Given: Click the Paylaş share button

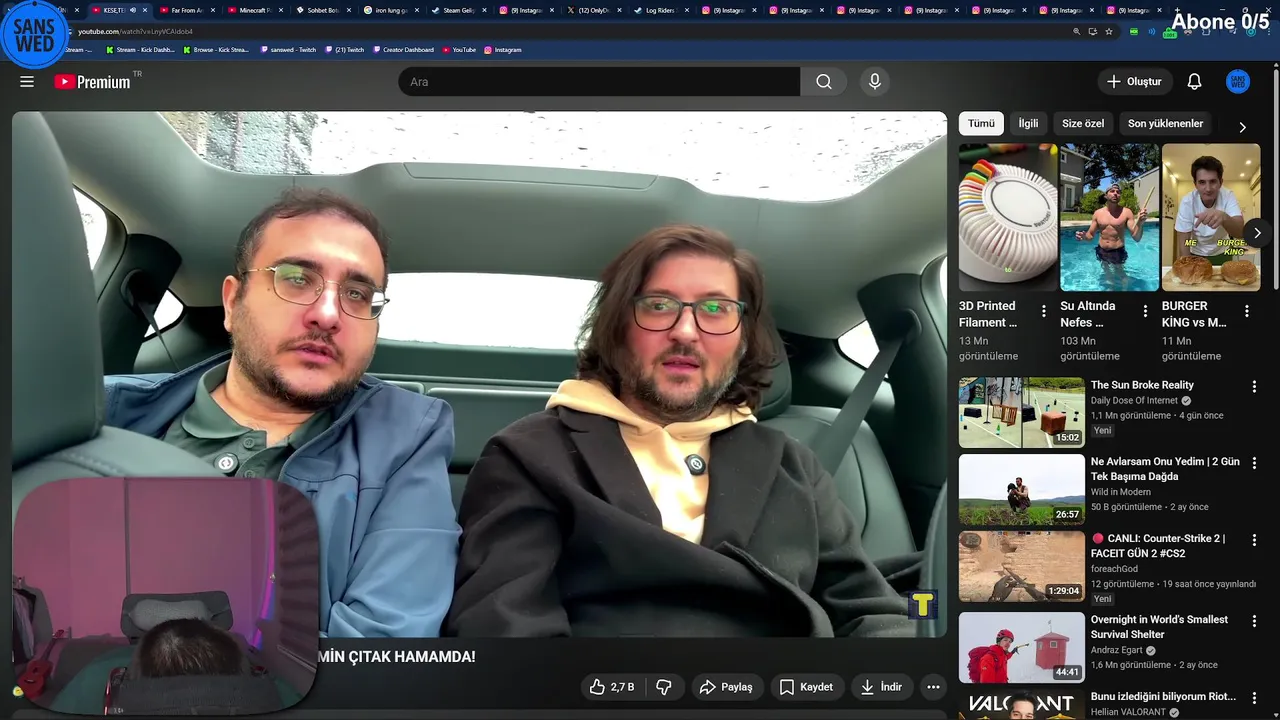Looking at the screenshot, I should (726, 687).
